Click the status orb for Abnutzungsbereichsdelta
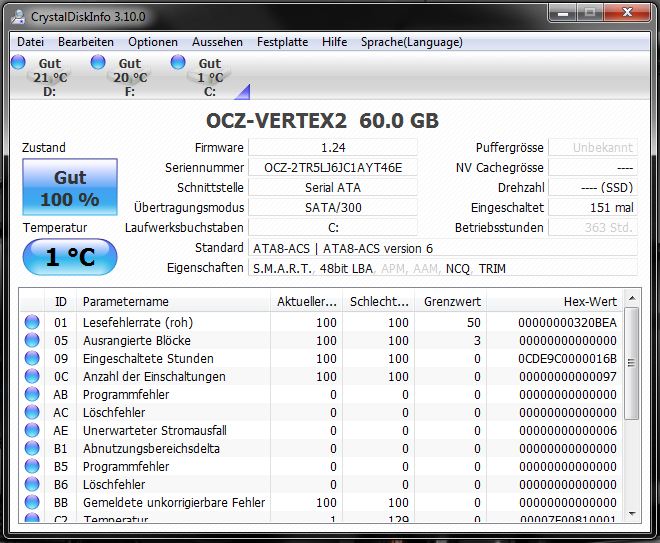Screen dimensions: 660x543 pos(32,448)
